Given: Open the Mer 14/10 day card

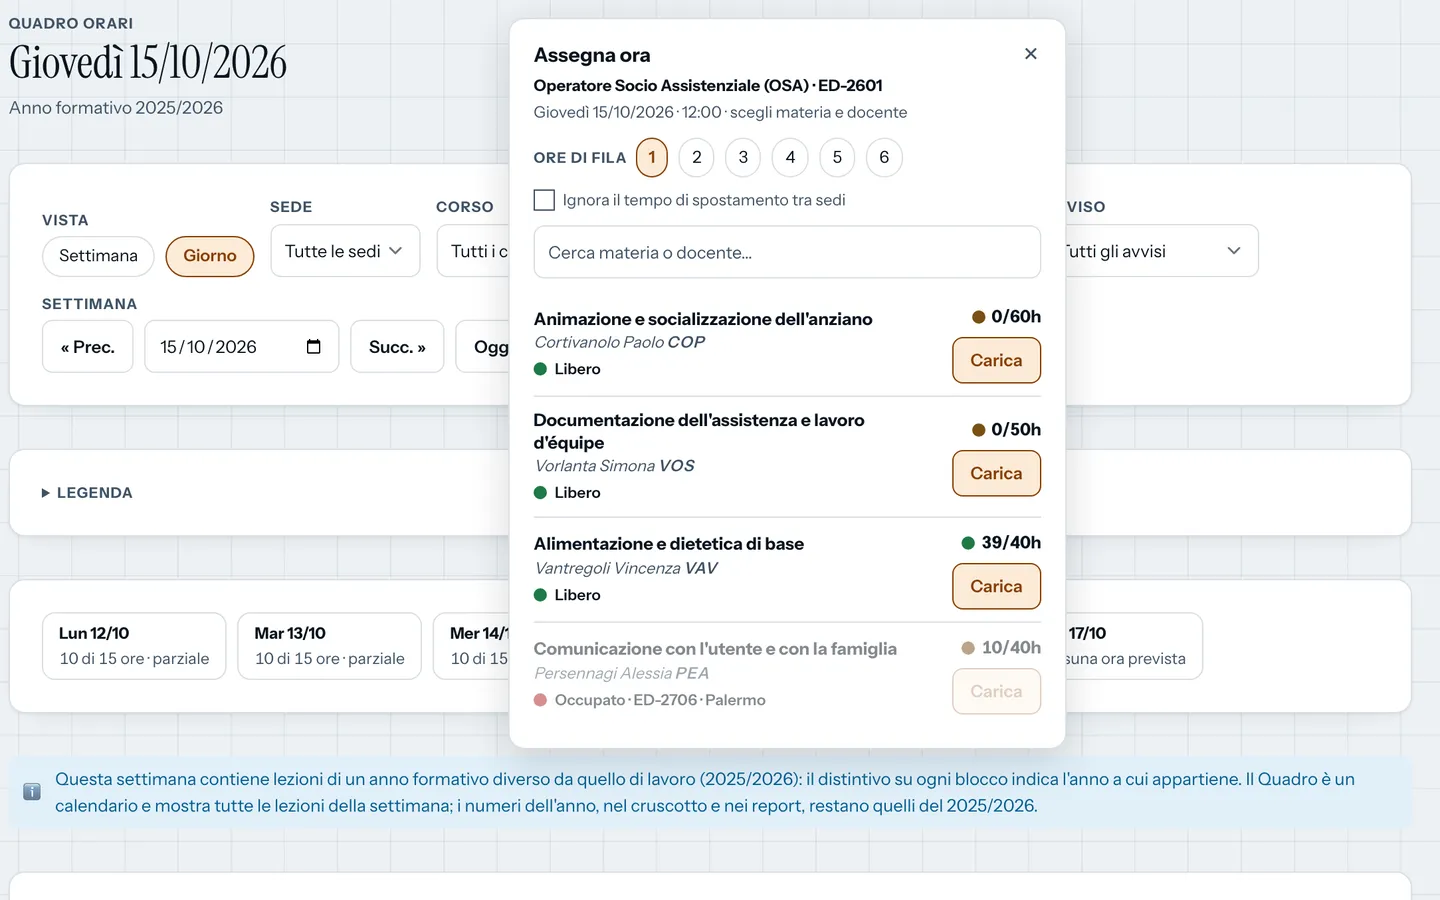Looking at the screenshot, I should 472,646.
